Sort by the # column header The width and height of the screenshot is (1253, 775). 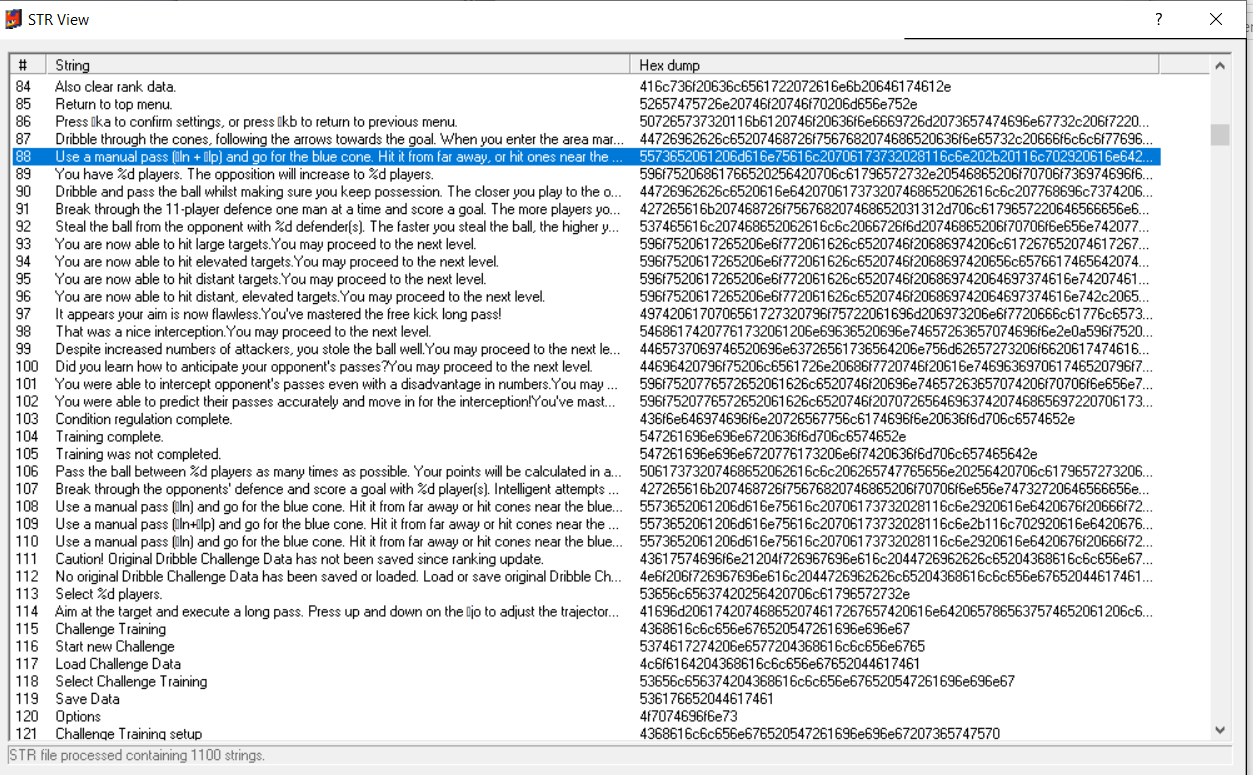click(28, 65)
